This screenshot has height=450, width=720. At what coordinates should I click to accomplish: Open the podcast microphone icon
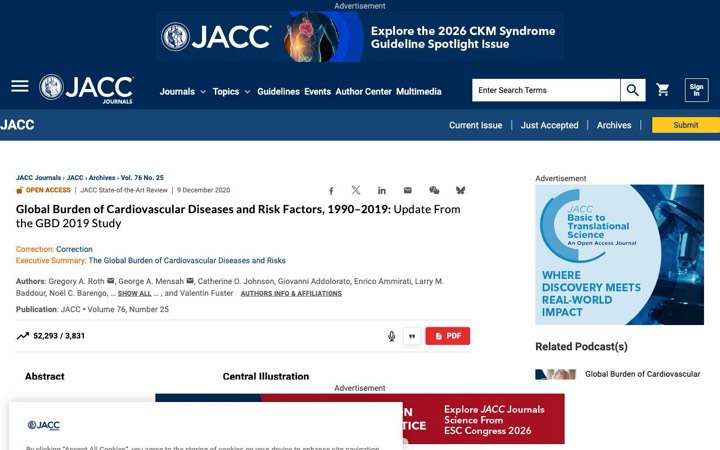(x=391, y=337)
